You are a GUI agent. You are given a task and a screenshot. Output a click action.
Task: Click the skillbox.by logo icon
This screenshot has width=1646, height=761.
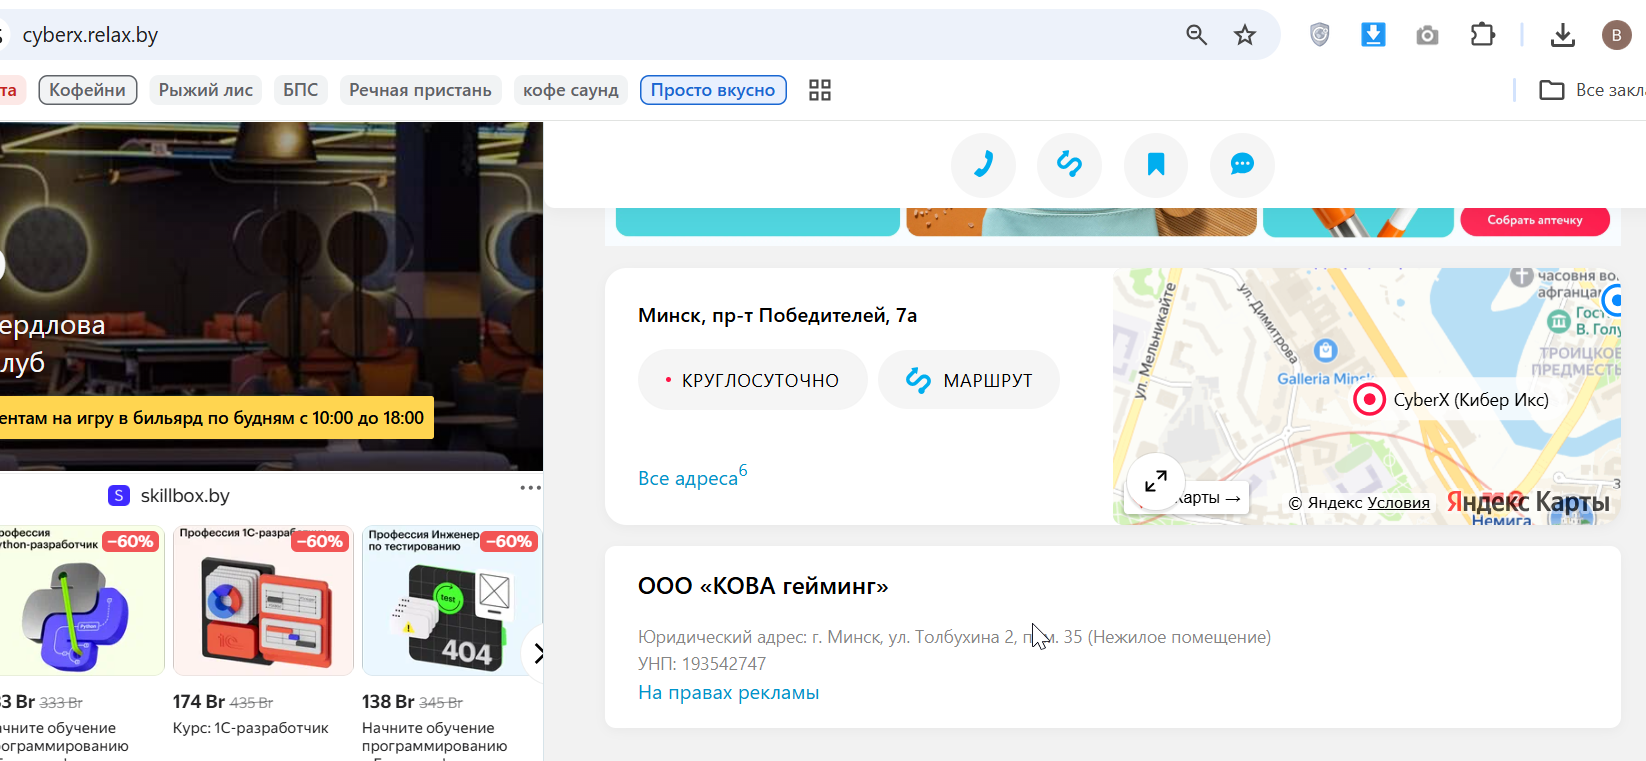click(119, 495)
